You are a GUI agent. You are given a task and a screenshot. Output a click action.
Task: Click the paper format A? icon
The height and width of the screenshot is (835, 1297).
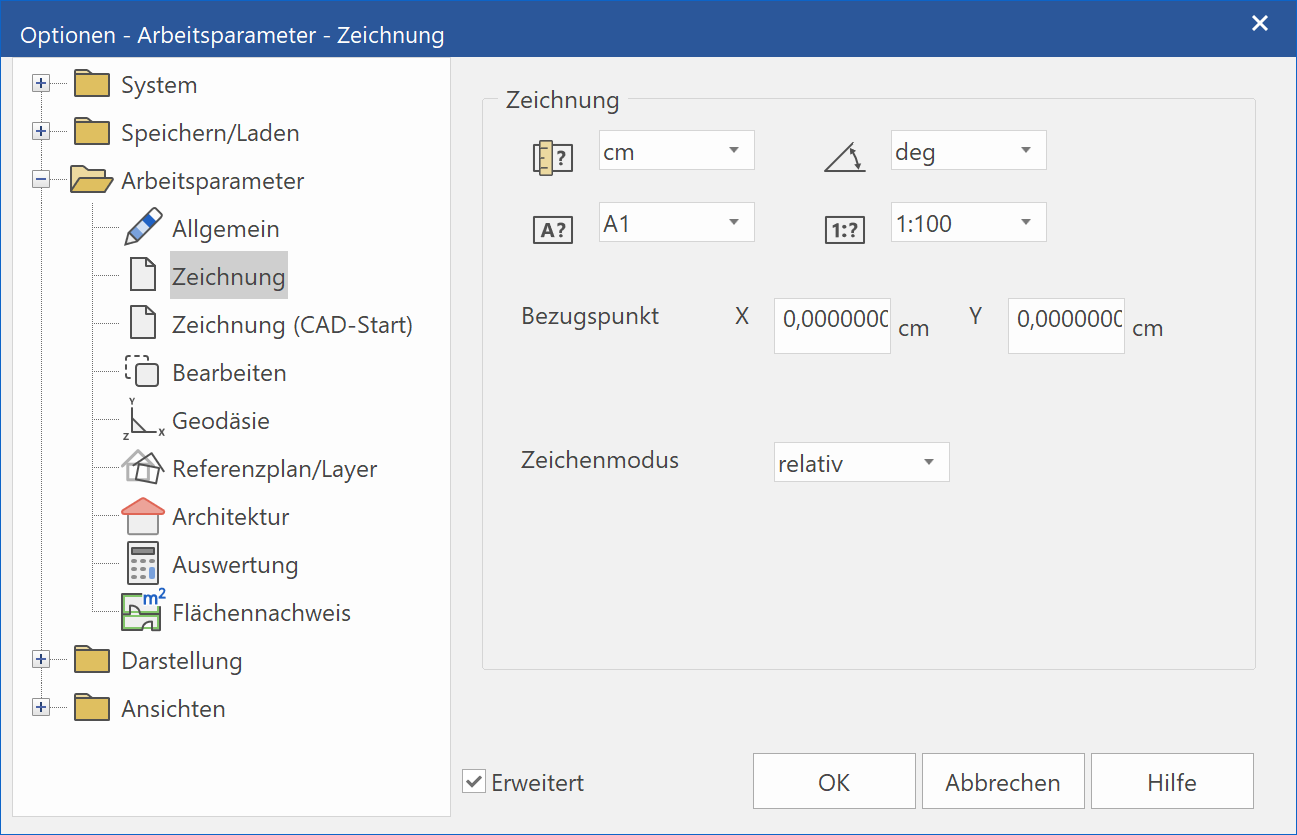coord(552,230)
